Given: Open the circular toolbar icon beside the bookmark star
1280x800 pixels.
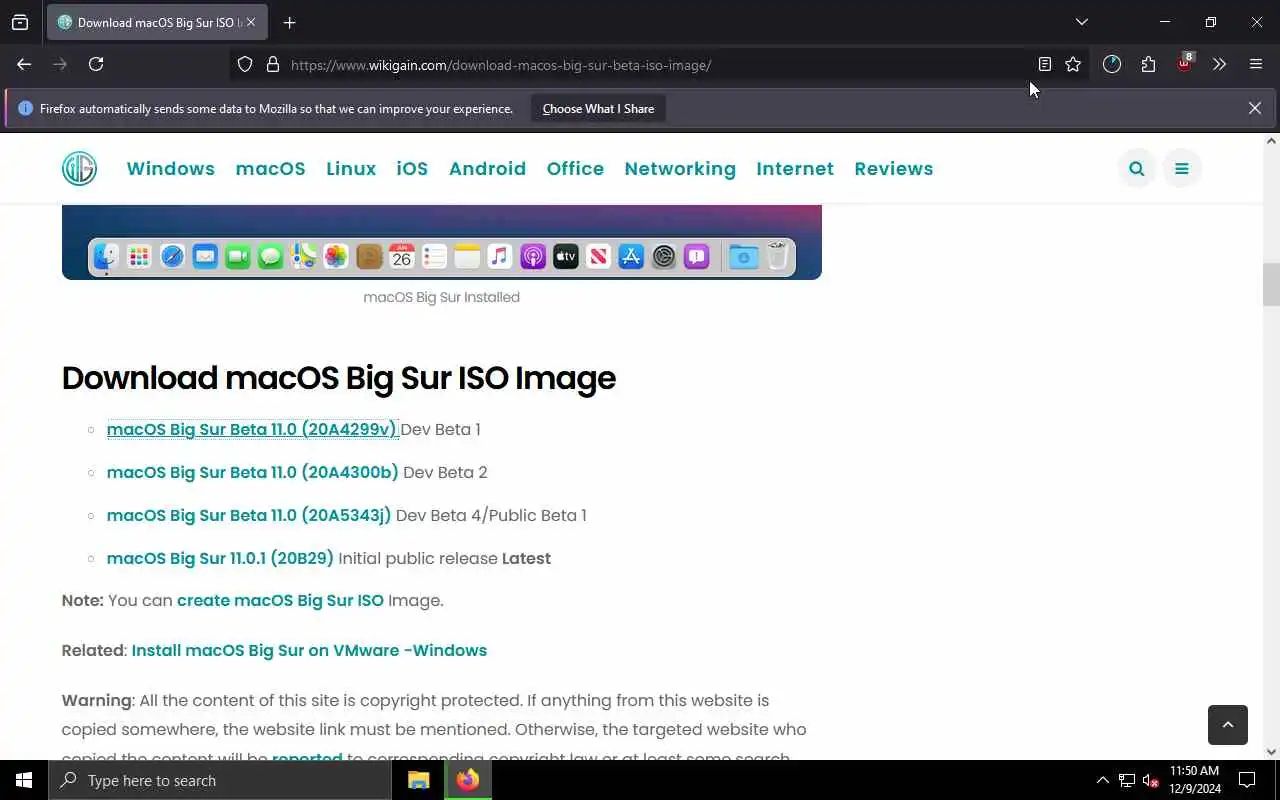Looking at the screenshot, I should 1112,64.
